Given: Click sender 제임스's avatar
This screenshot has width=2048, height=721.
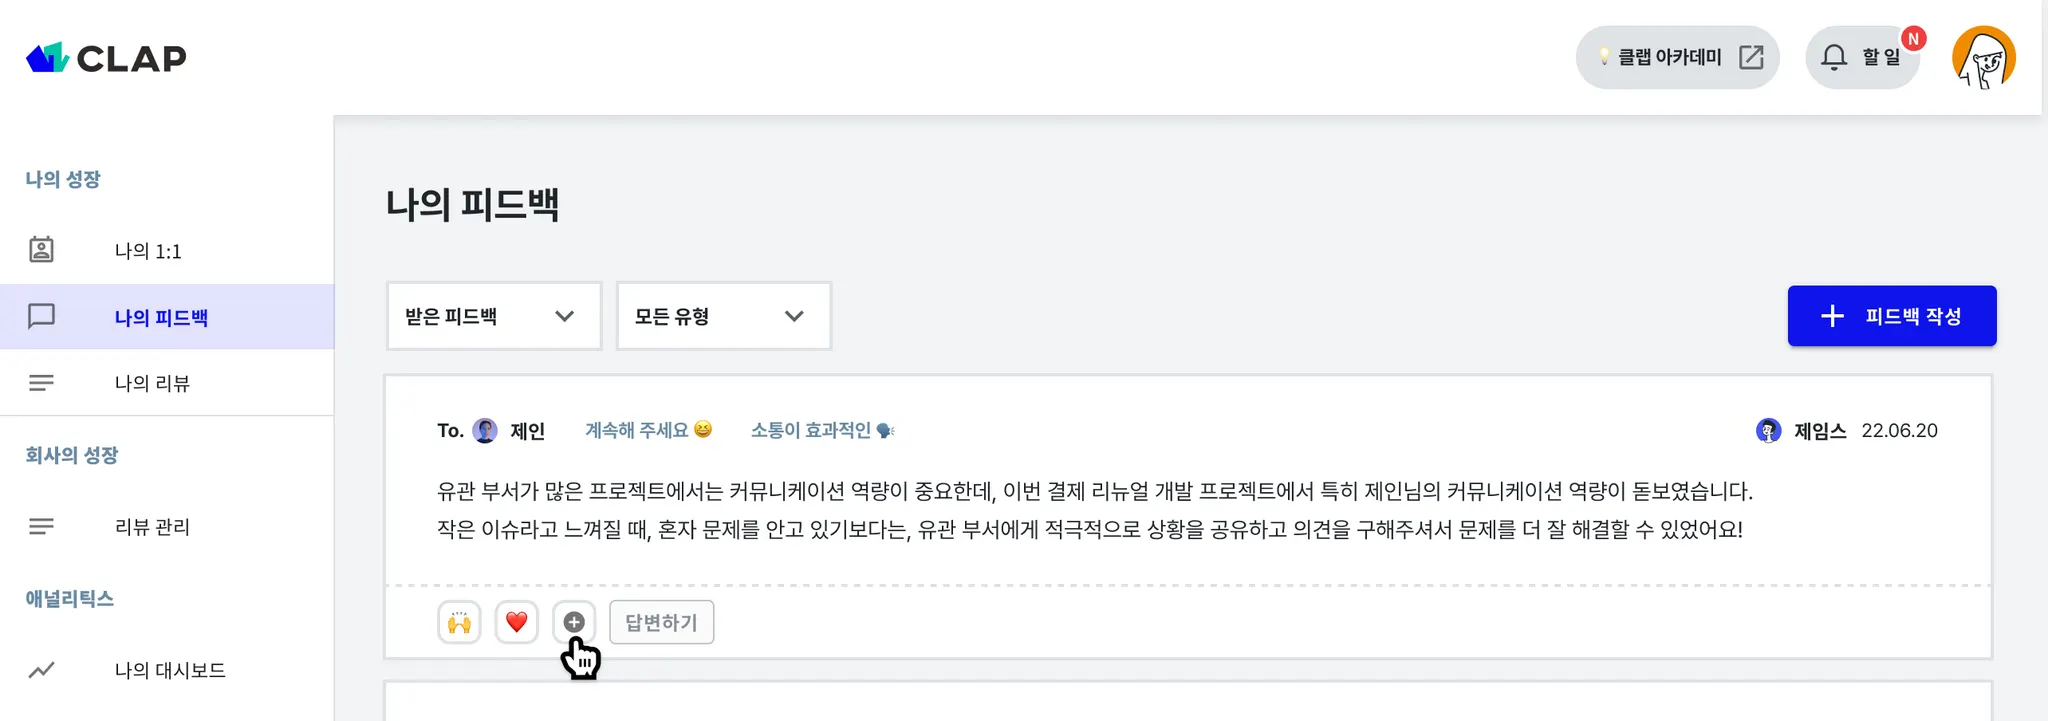Looking at the screenshot, I should pyautogui.click(x=1768, y=431).
